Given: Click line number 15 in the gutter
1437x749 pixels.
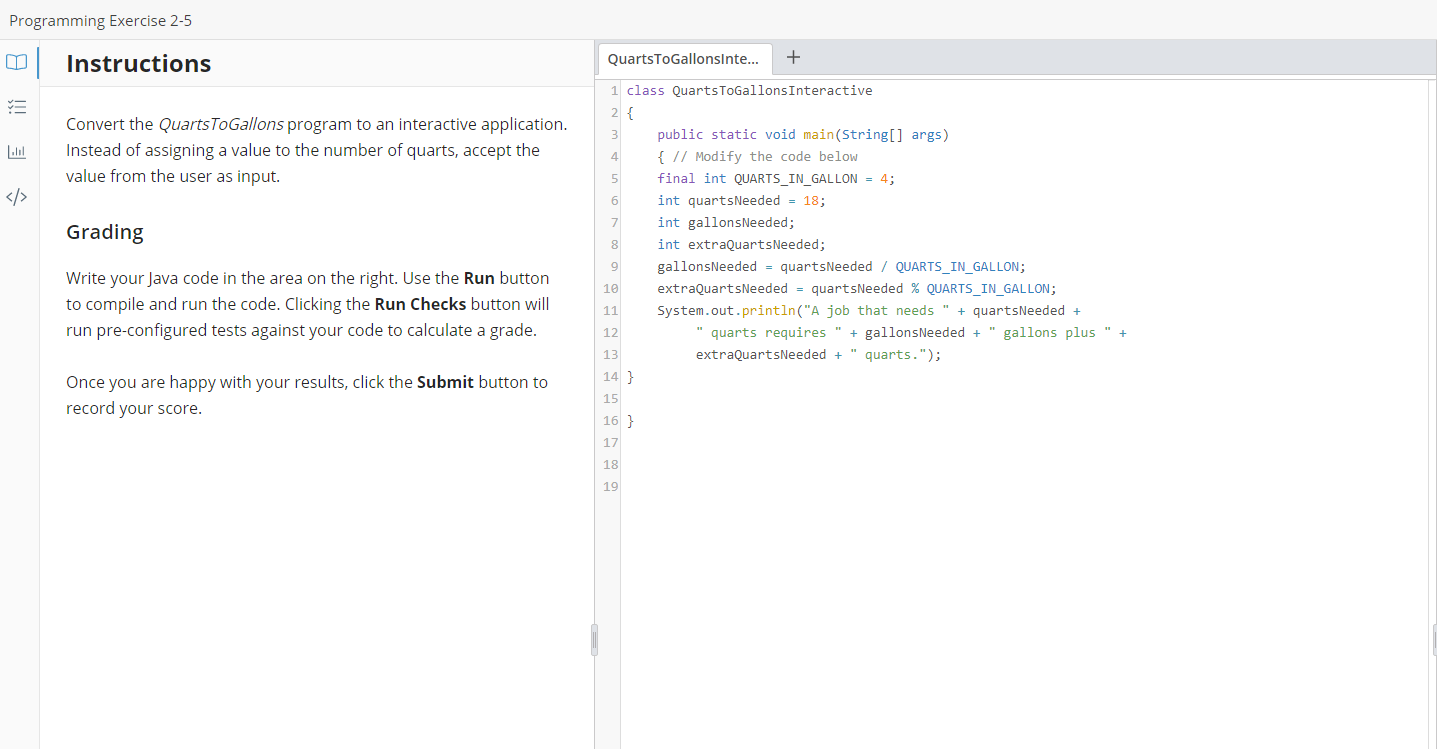Looking at the screenshot, I should tap(609, 399).
